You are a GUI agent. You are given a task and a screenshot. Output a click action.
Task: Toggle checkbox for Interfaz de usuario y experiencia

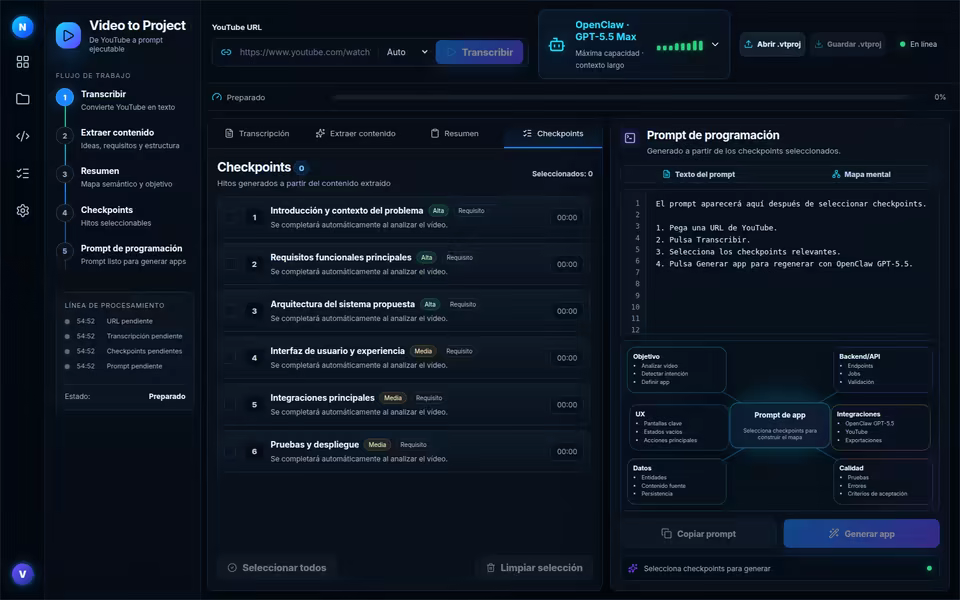pos(230,358)
